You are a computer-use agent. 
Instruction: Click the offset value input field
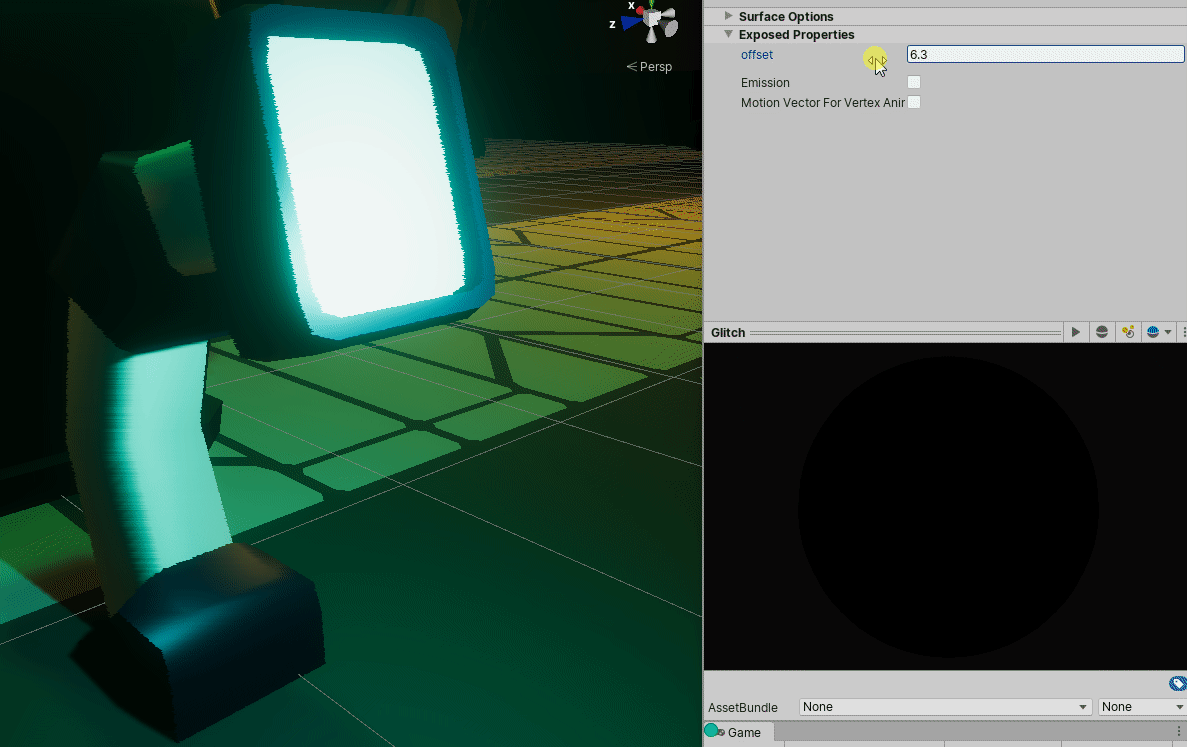[x=1044, y=55]
